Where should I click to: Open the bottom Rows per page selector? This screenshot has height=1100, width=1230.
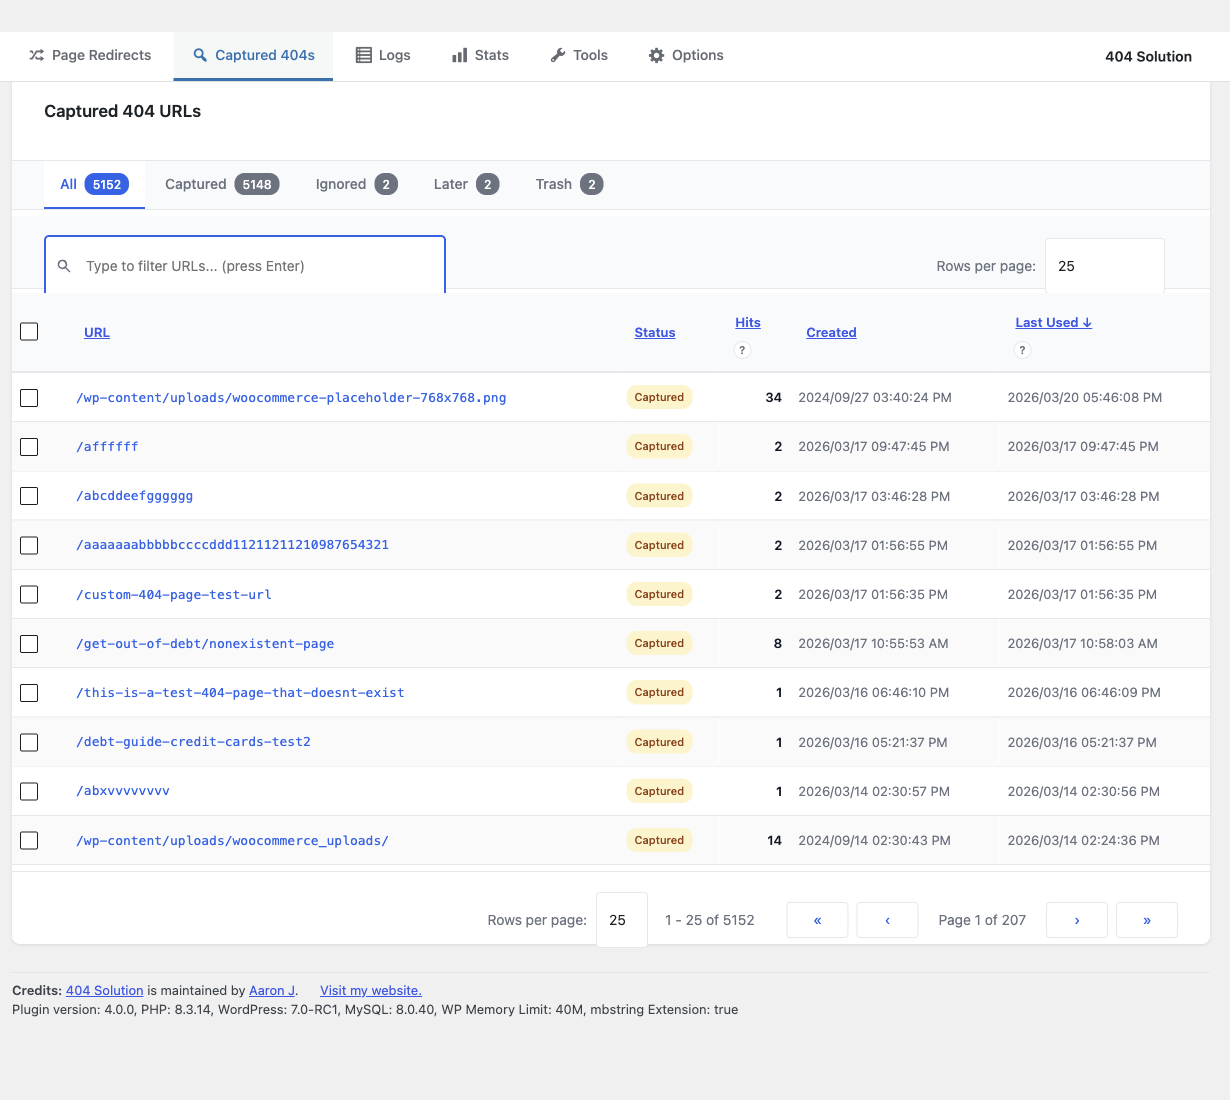[x=621, y=920]
